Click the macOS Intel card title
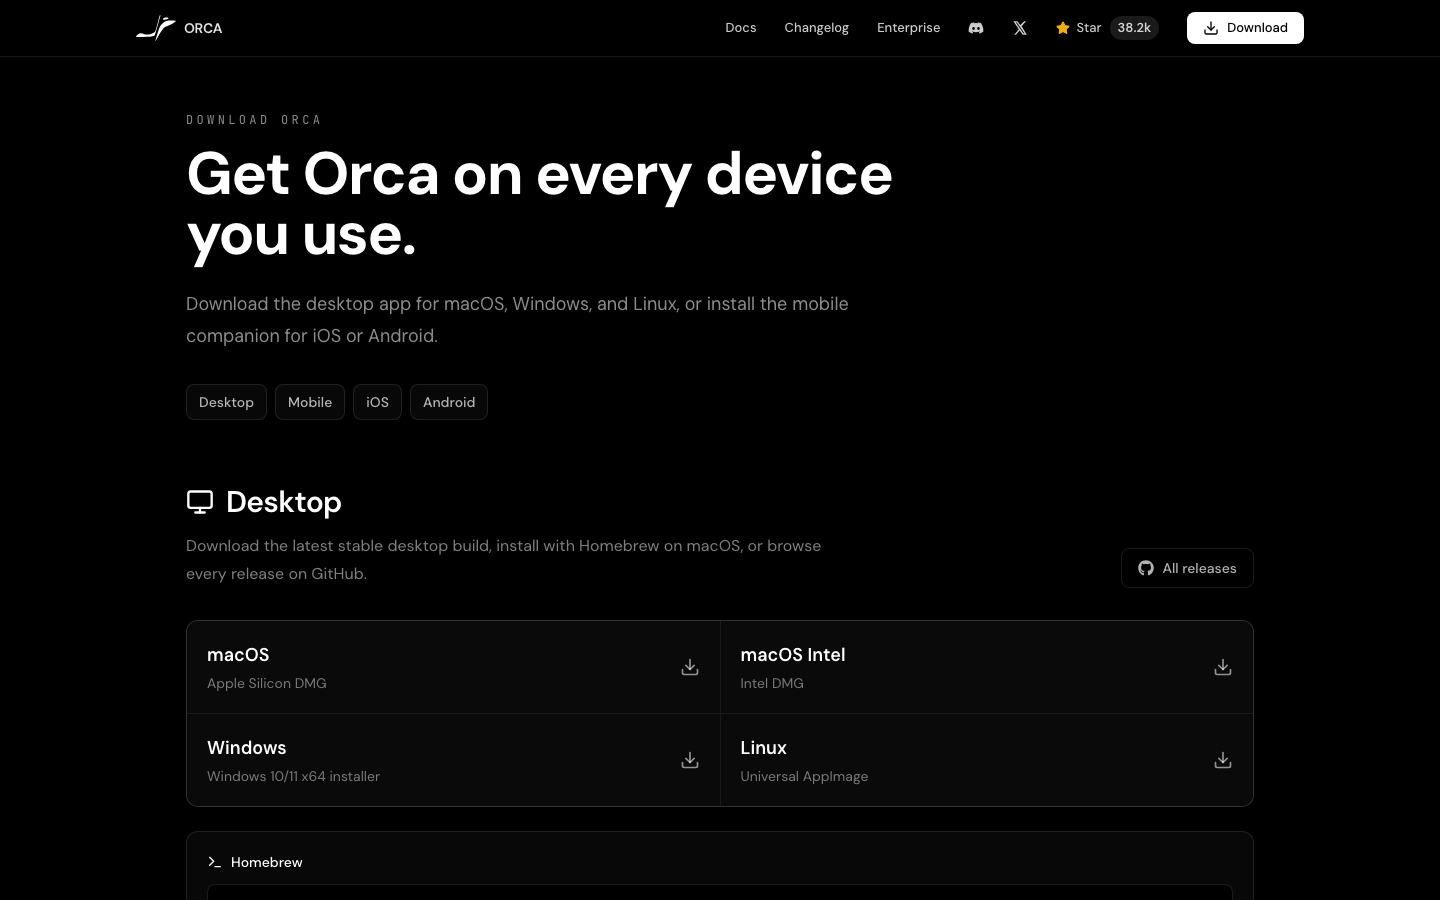The width and height of the screenshot is (1440, 900). [x=793, y=655]
